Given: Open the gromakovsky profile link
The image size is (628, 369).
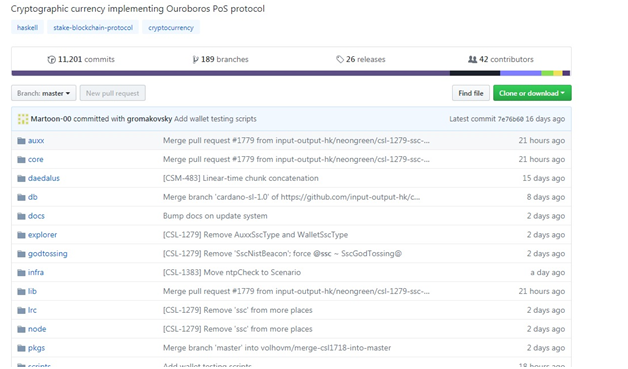Looking at the screenshot, I should coord(149,119).
